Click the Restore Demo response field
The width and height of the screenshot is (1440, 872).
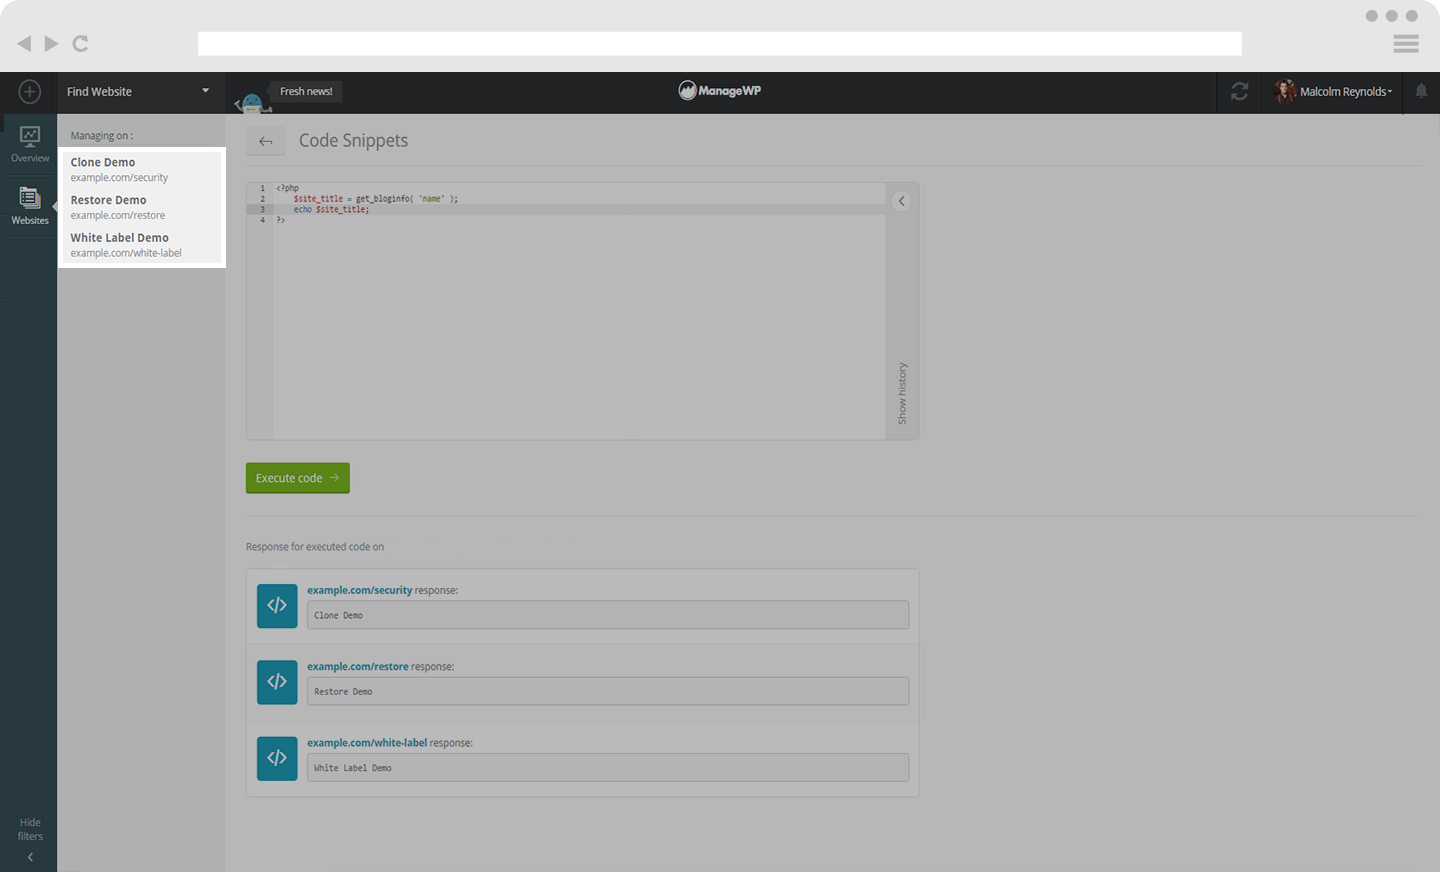click(608, 691)
